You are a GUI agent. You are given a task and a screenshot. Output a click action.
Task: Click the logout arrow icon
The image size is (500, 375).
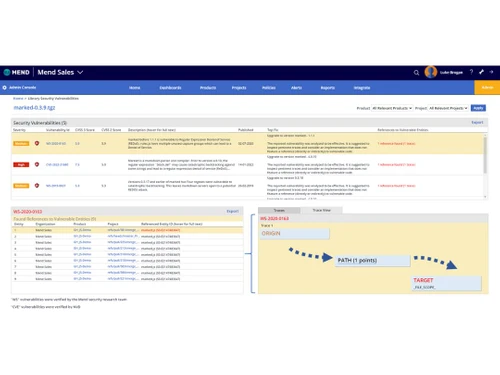pyautogui.click(x=491, y=72)
